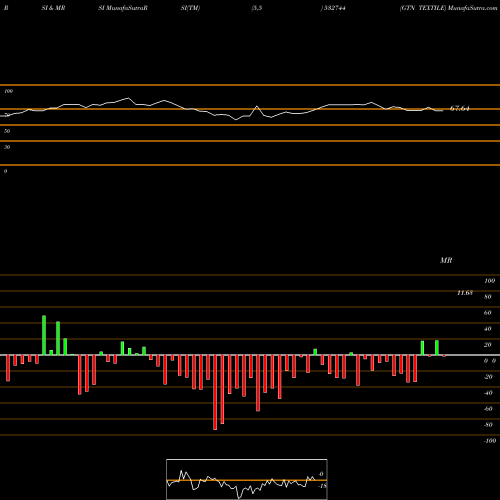Click the GTN TEXTILE MunafaSutra.com header text

(448, 8)
